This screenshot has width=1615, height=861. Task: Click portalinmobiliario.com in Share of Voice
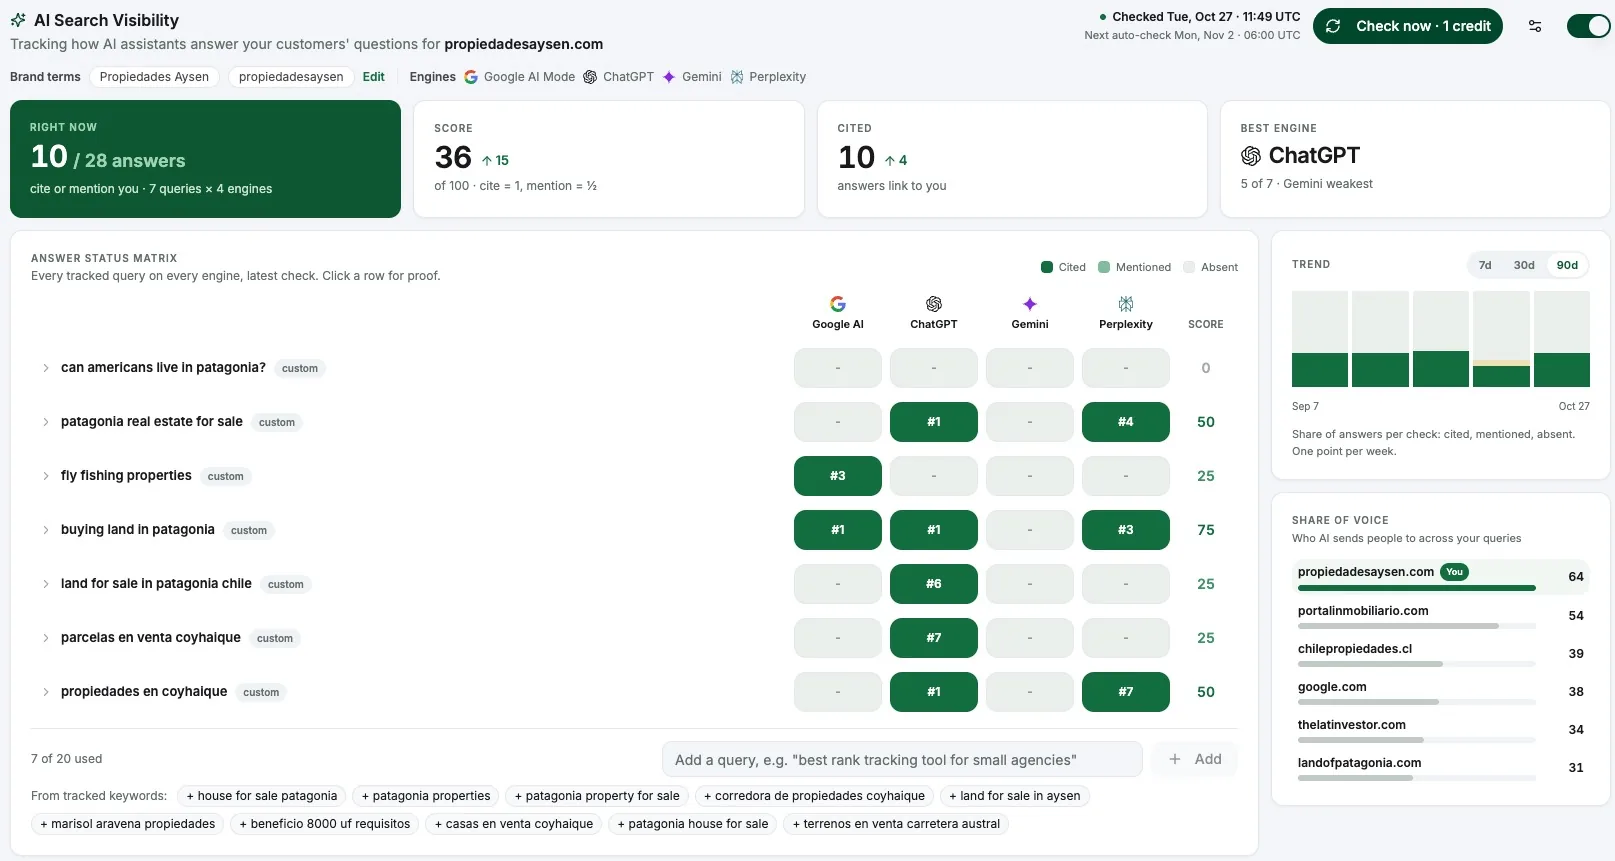[x=1363, y=611]
